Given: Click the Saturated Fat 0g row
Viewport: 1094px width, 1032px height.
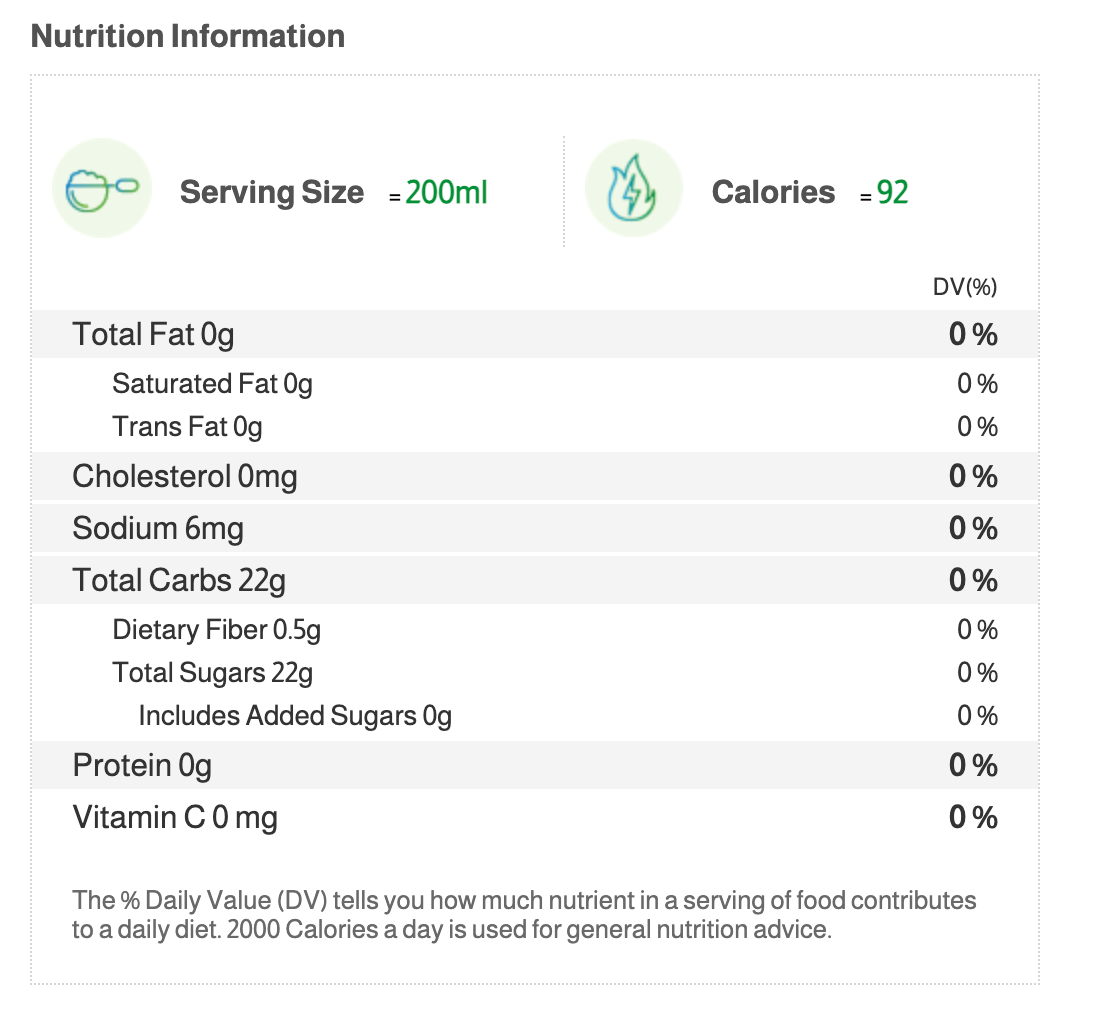Looking at the screenshot, I should pyautogui.click(x=212, y=384).
